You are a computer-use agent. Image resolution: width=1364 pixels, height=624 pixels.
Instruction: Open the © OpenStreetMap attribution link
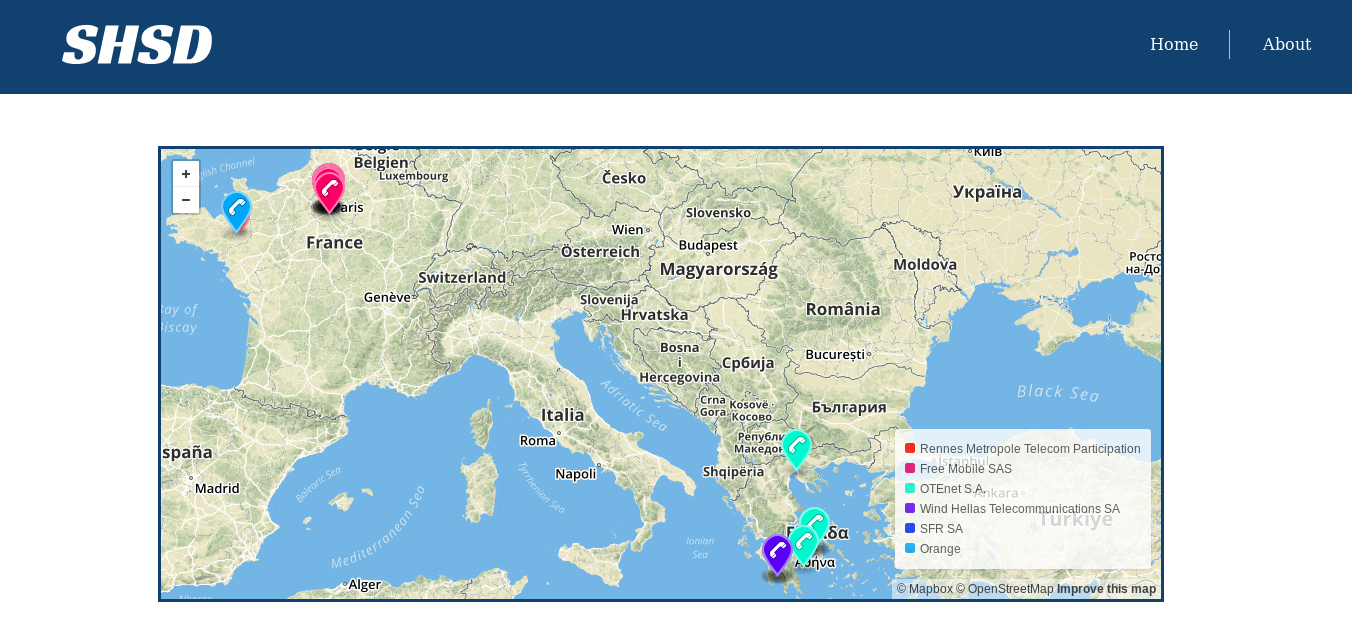pyautogui.click(x=1005, y=589)
